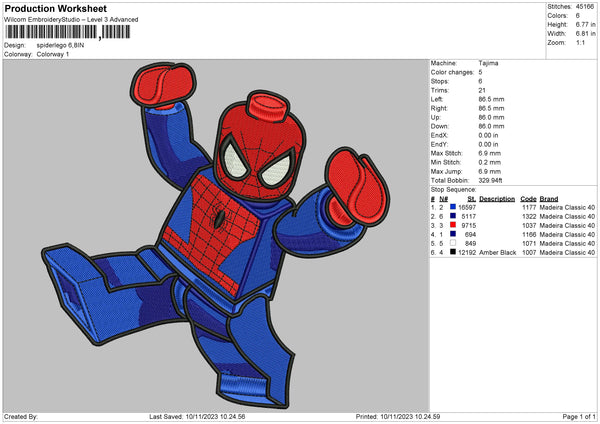Screen dimensions: 600x424
Task: Click the light blue swatch for code 1177
Action: [453, 207]
